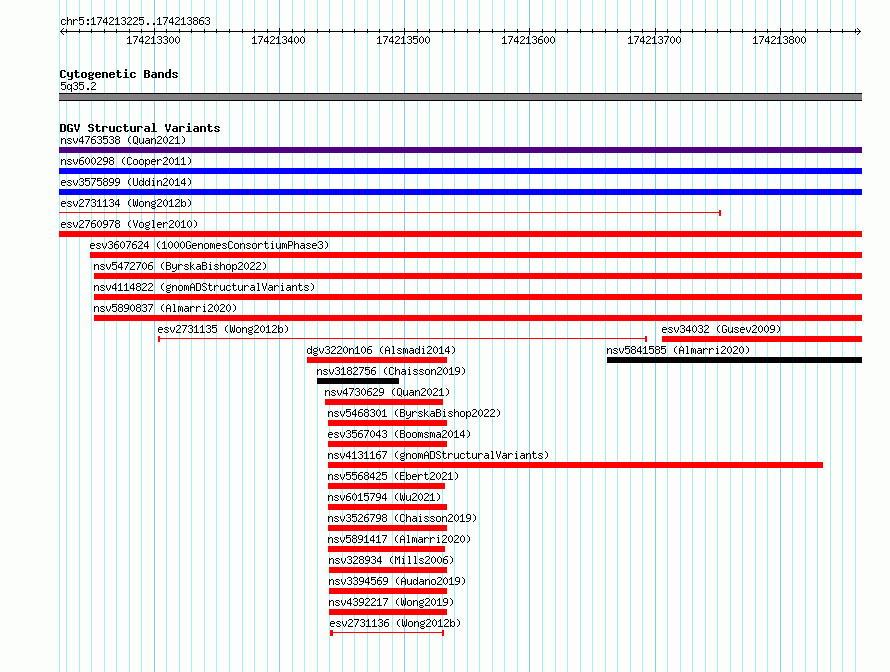Click nsv3526798 (Chaisson2019) label
Viewport: 890px width, 672px height.
[x=402, y=518]
